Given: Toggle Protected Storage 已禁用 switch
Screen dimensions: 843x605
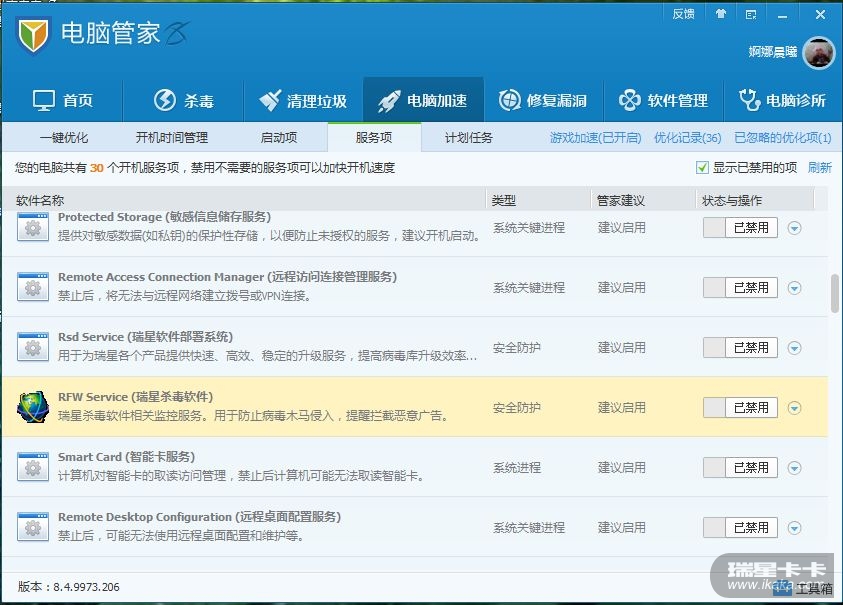Looking at the screenshot, I should click(x=740, y=228).
